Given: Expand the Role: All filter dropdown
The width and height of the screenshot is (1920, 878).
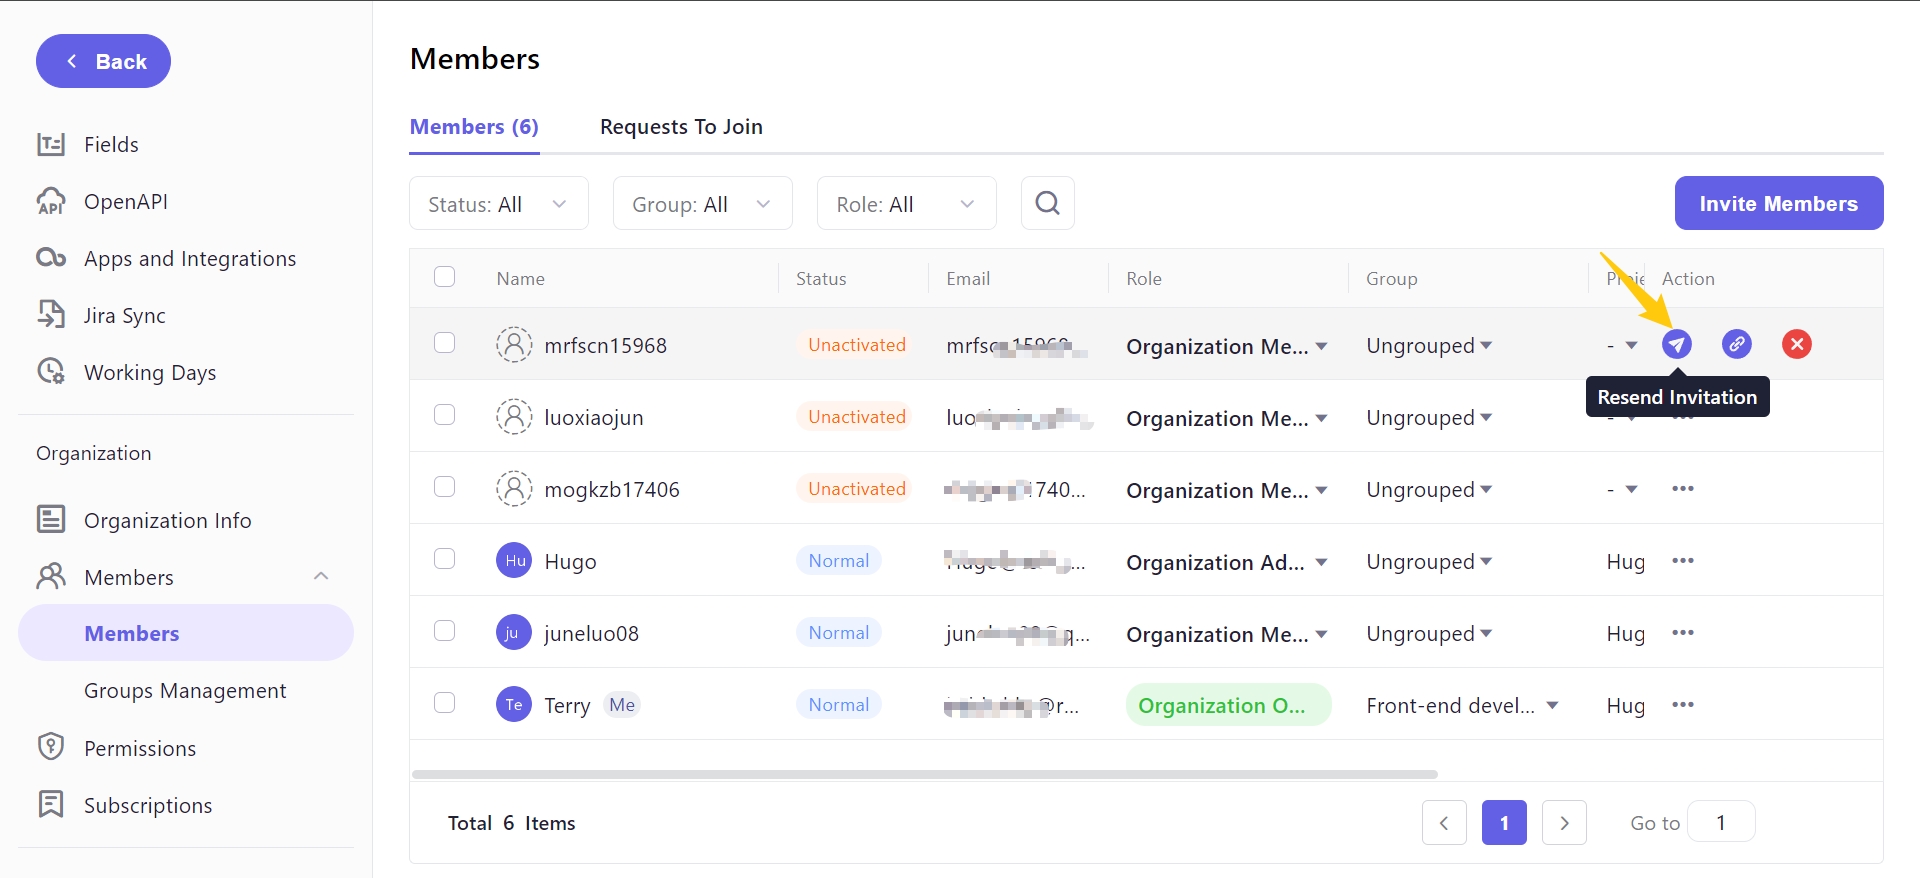Looking at the screenshot, I should [906, 204].
